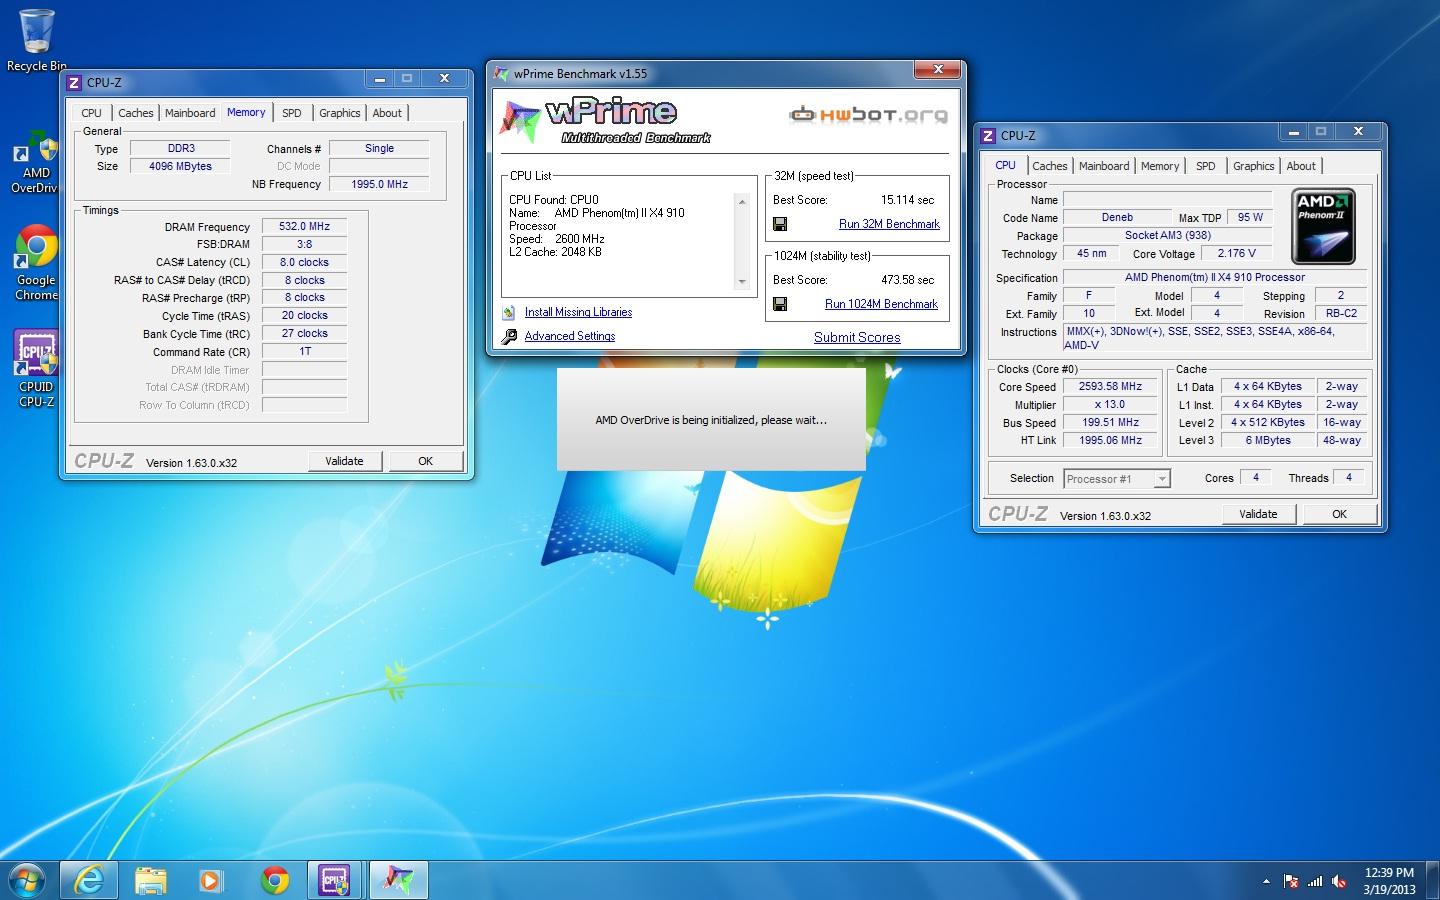This screenshot has width=1440, height=900.
Task: Click DRAM Frequency value 532.0 MHz
Action: pyautogui.click(x=304, y=226)
